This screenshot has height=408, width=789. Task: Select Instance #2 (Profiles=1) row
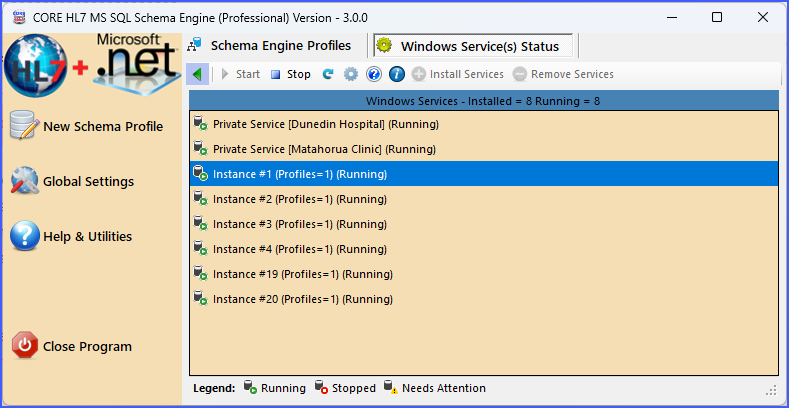pos(484,199)
